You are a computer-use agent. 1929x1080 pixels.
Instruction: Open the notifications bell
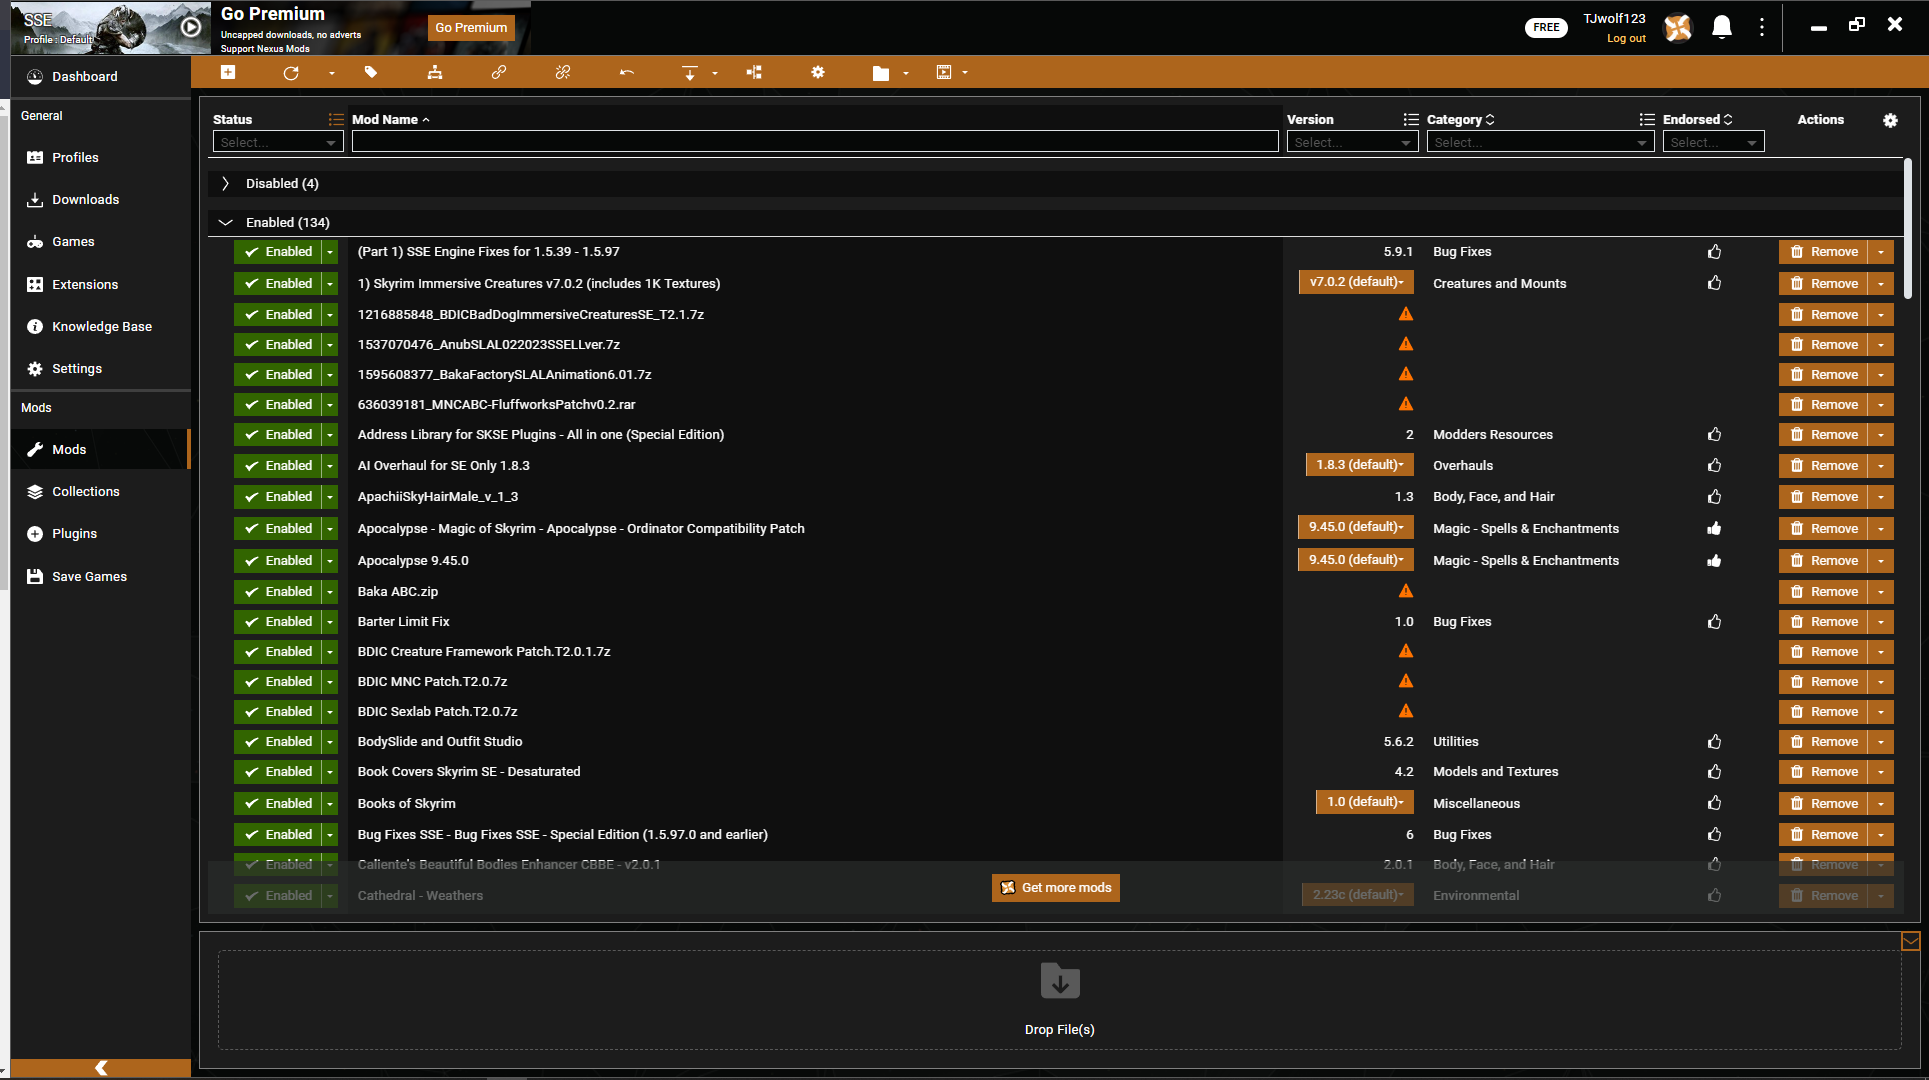(x=1722, y=27)
